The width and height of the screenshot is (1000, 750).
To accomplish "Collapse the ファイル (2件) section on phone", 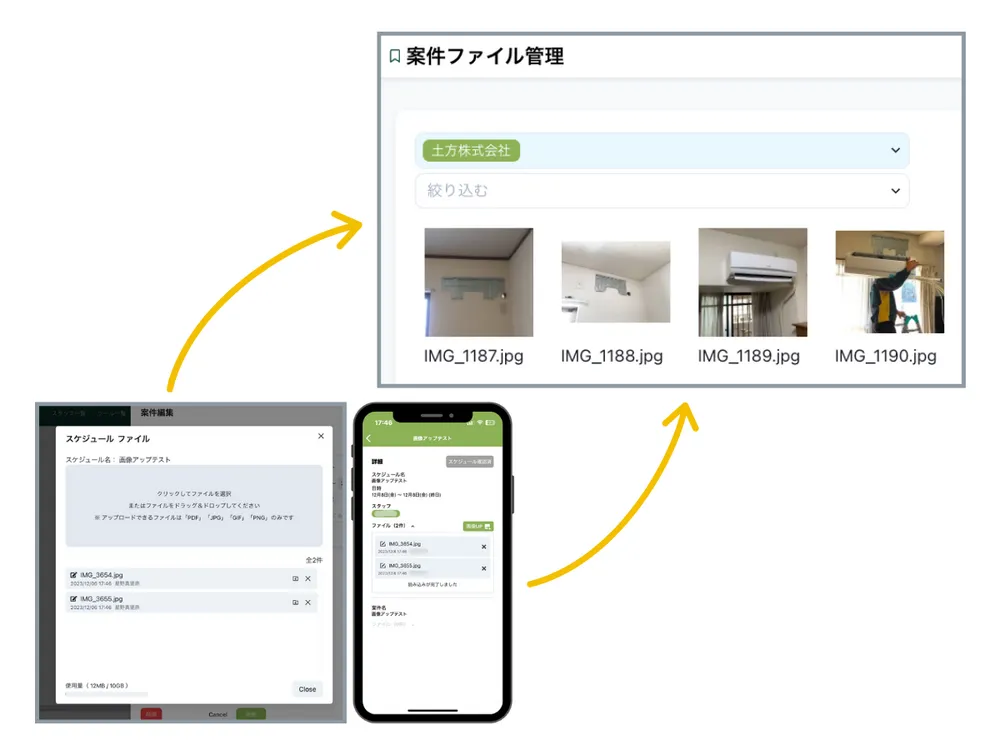I will click(x=413, y=526).
